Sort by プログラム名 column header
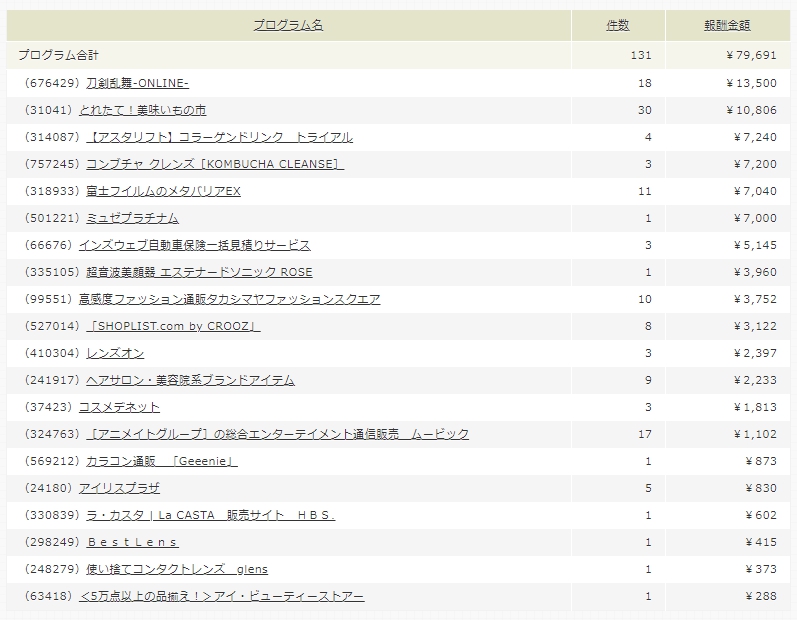The width and height of the screenshot is (797, 620). tap(288, 25)
